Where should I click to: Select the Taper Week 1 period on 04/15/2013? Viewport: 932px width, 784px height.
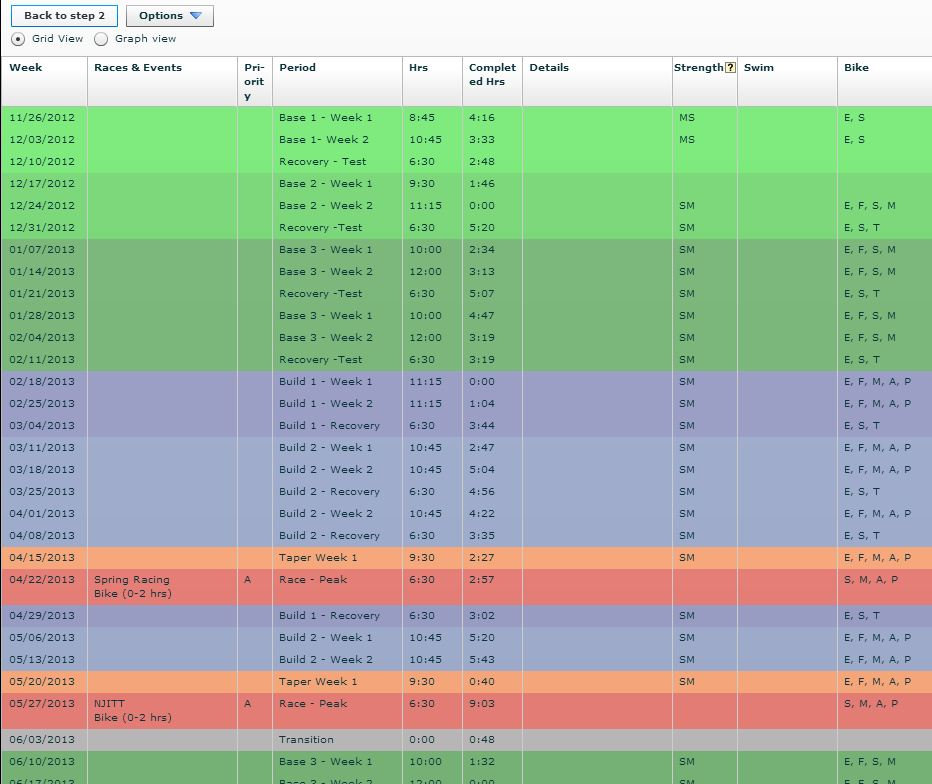[x=318, y=558]
